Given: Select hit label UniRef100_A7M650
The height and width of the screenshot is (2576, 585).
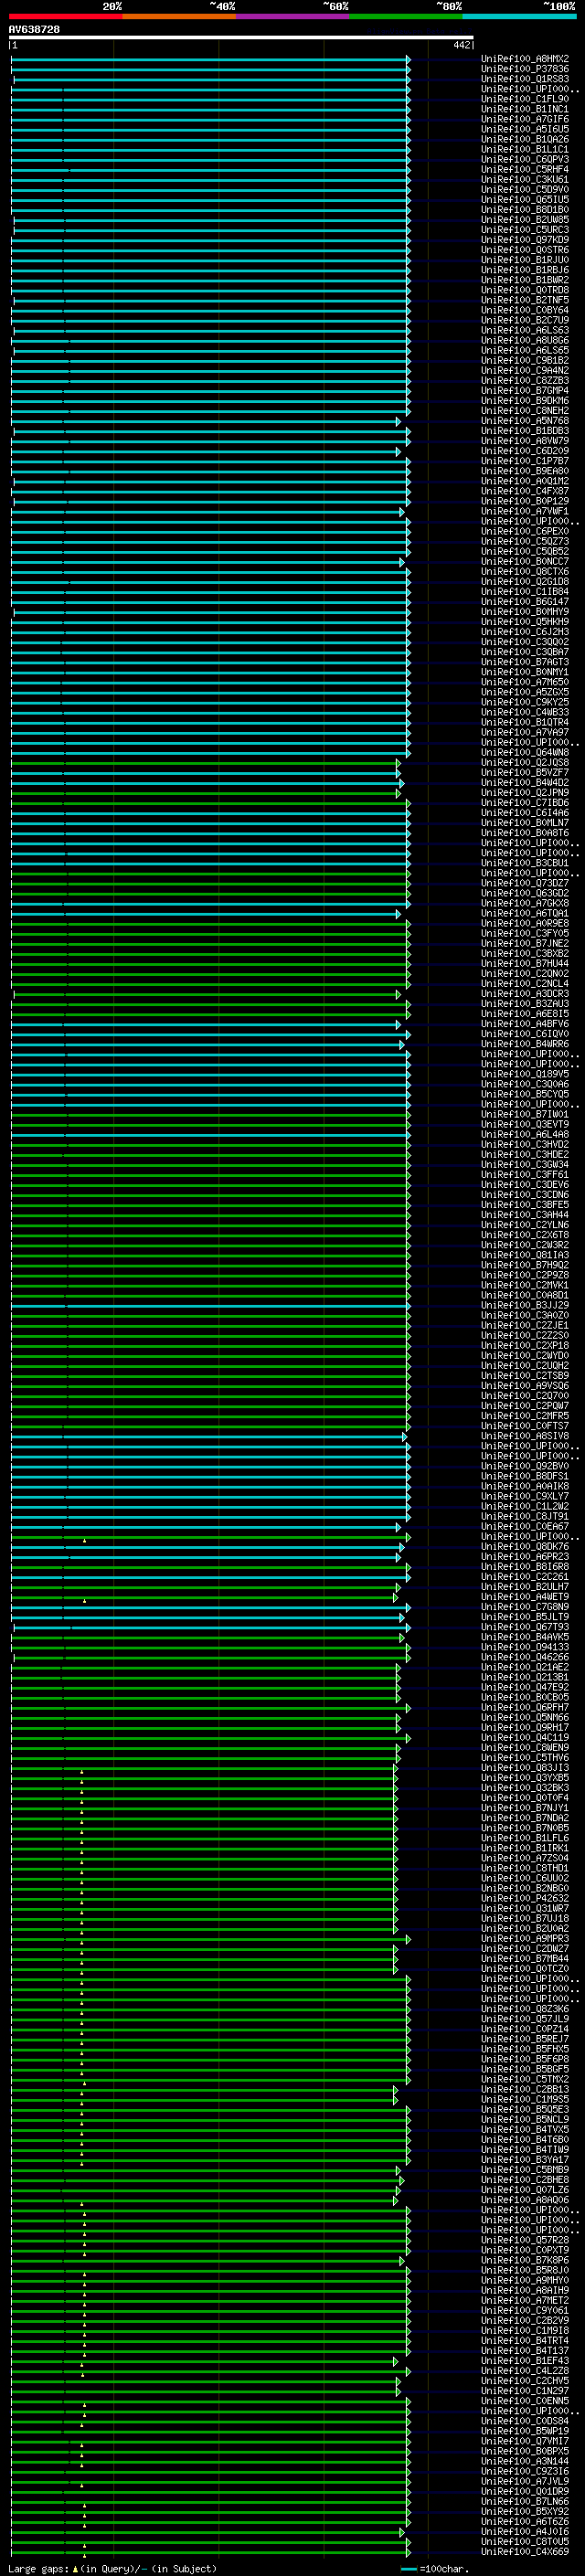Looking at the screenshot, I should [525, 682].
